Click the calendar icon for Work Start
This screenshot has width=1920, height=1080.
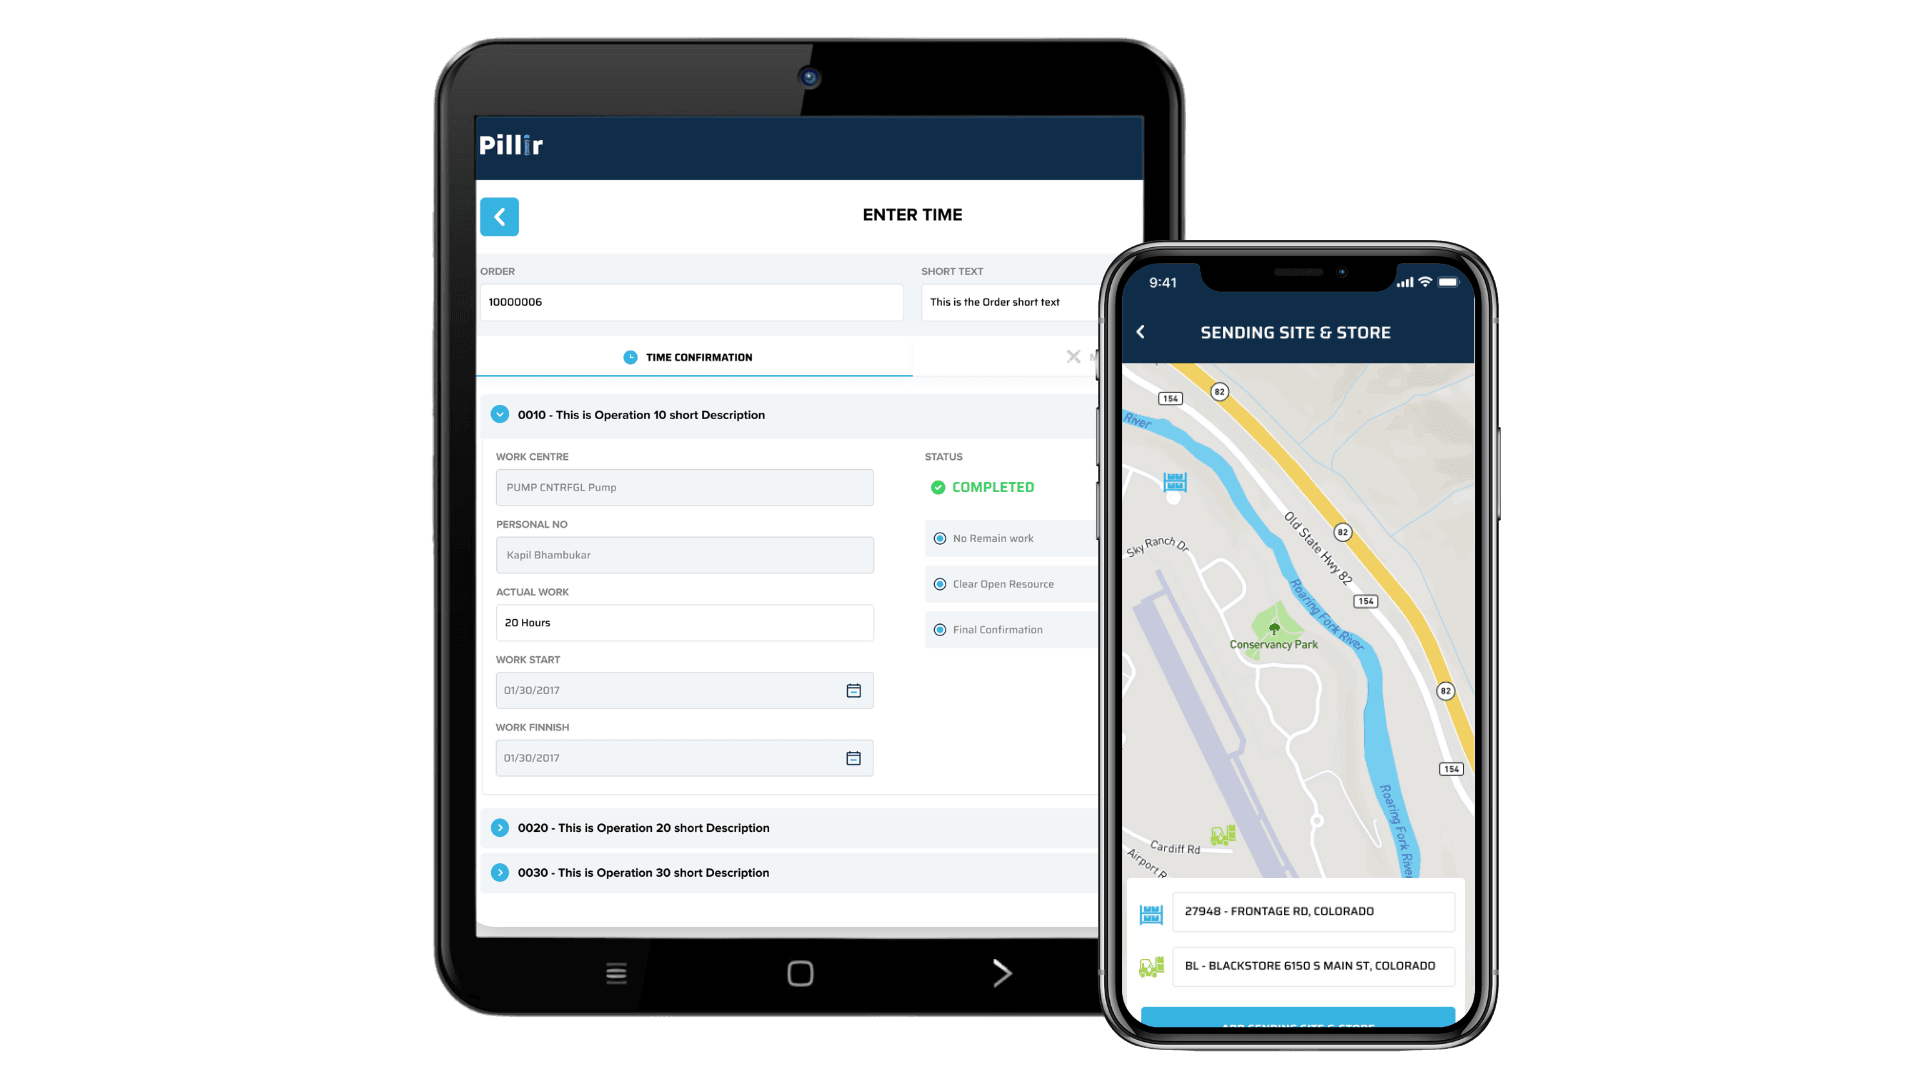pyautogui.click(x=853, y=691)
